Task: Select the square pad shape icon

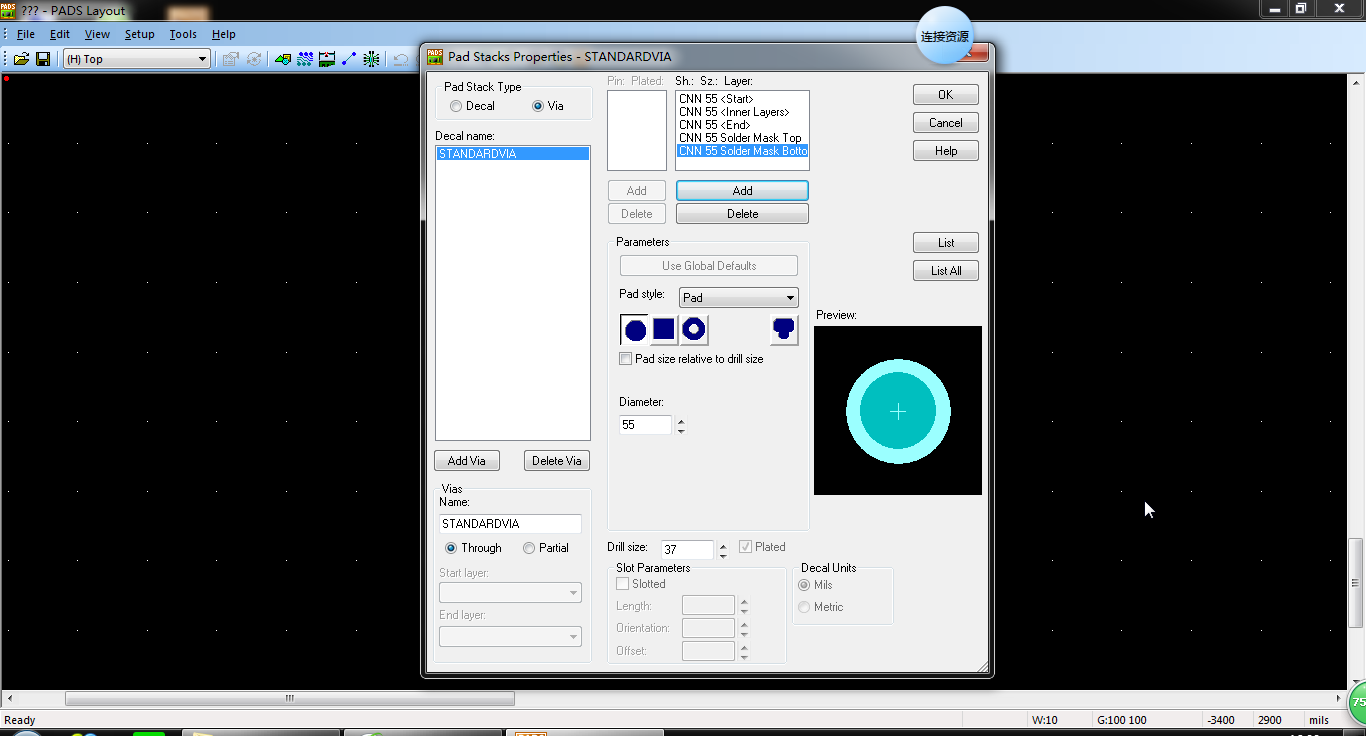Action: tap(664, 330)
